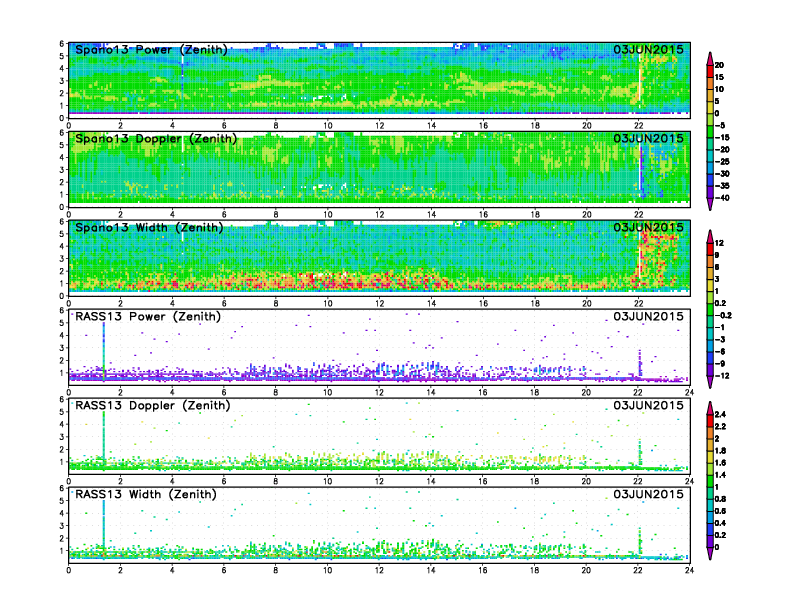Click the 'RASS13 Doppler (Zenith)' panel title
792x612 pixels.
[x=153, y=405]
